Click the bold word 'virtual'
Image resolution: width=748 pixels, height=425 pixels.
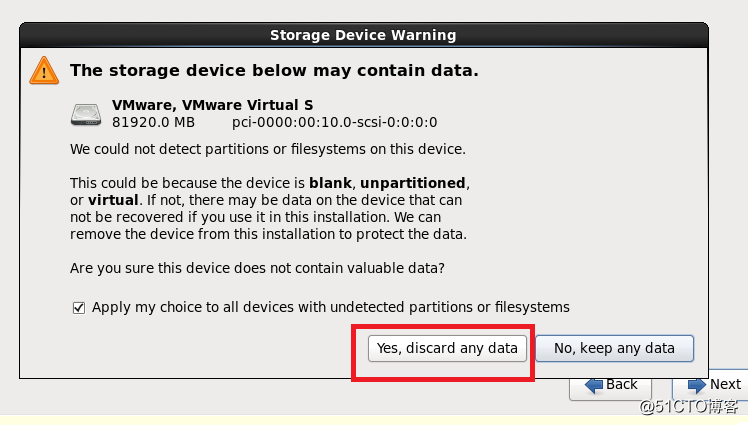pos(113,200)
